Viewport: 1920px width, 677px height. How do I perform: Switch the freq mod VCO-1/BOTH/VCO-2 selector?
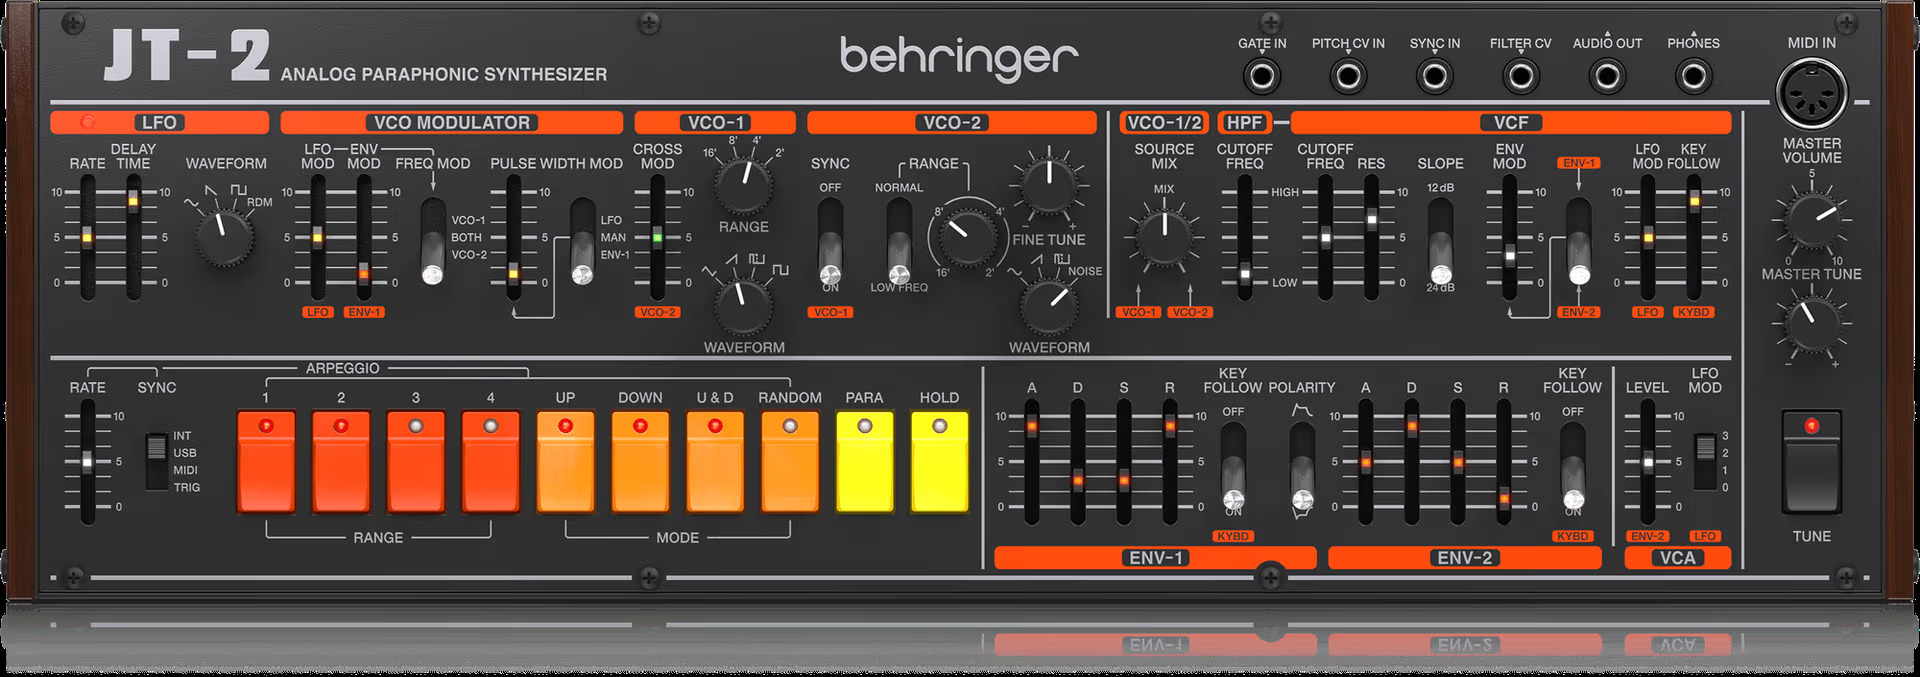pyautogui.click(x=433, y=240)
